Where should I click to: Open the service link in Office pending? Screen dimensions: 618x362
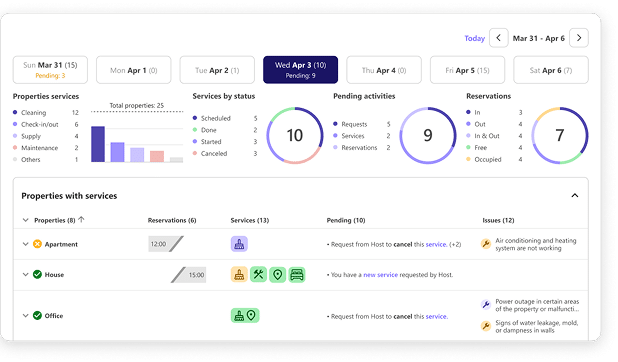pyautogui.click(x=437, y=316)
